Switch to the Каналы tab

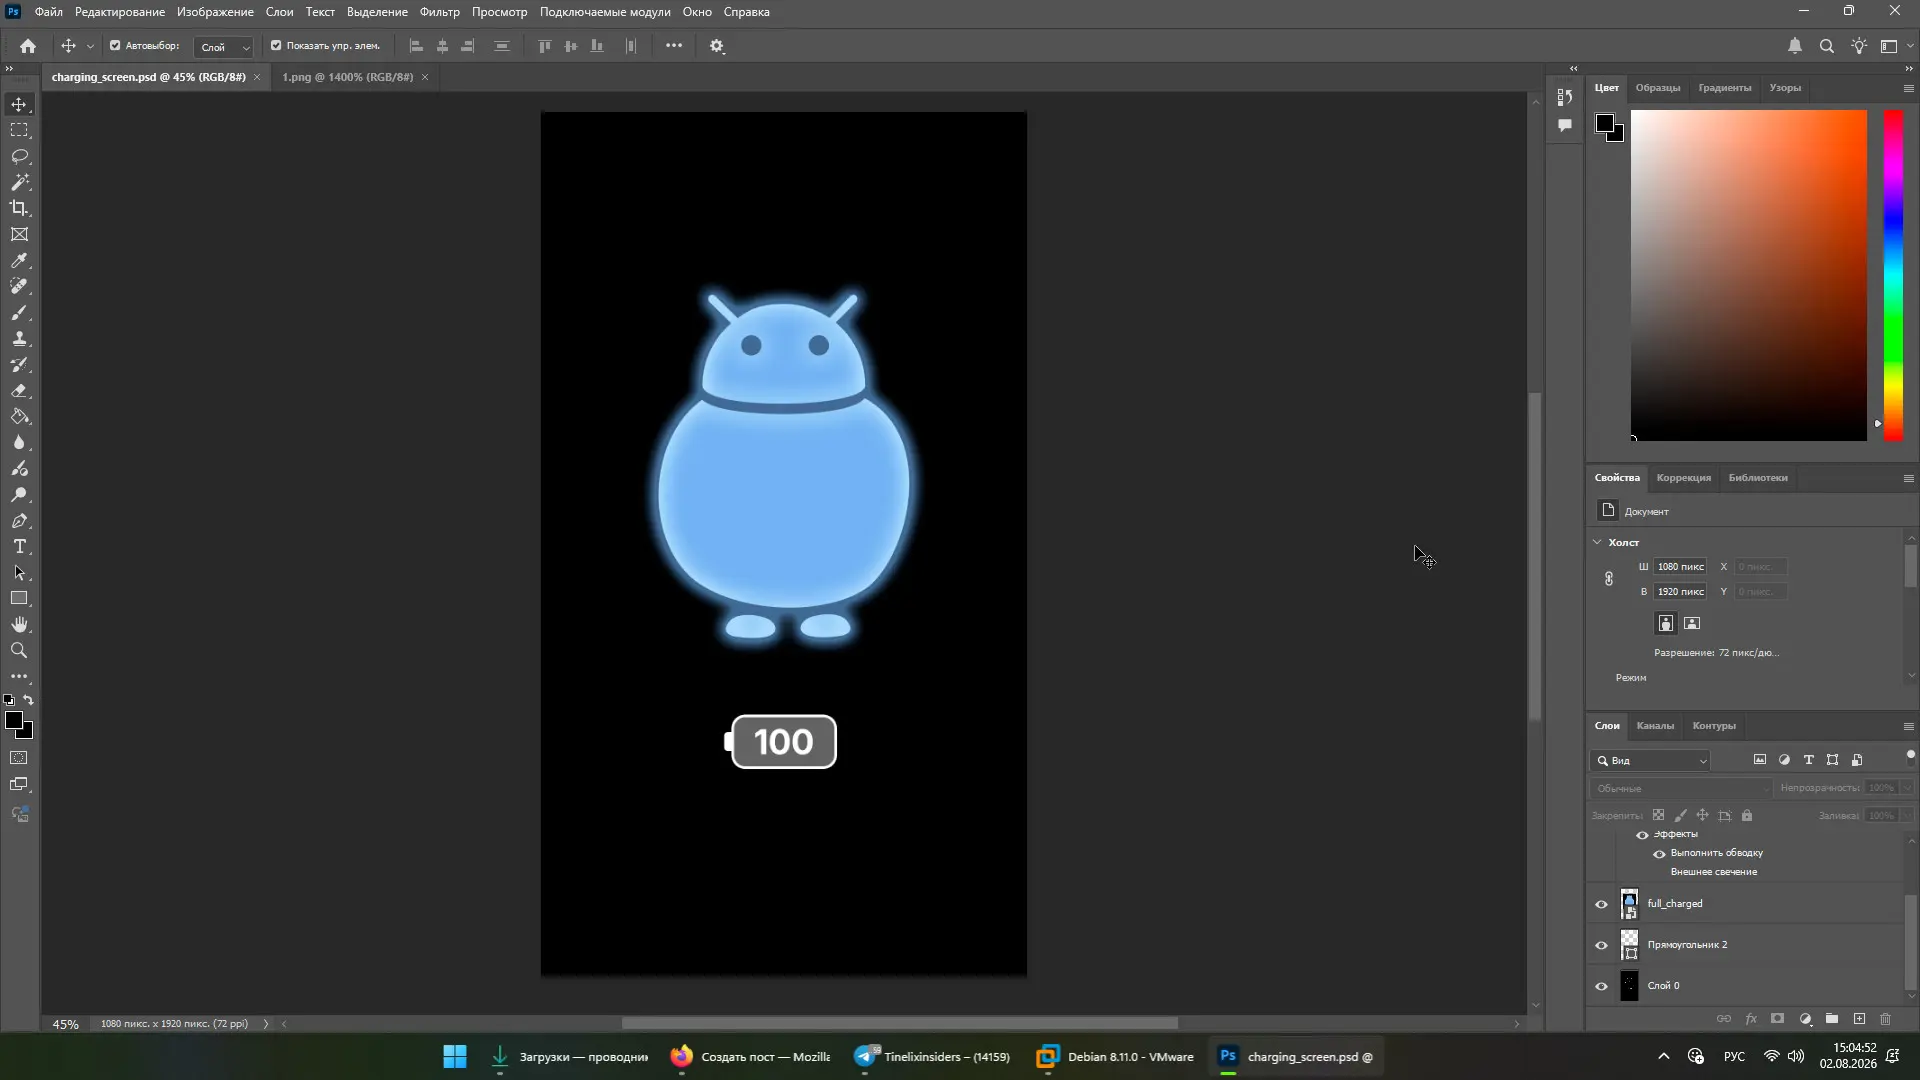(x=1655, y=726)
